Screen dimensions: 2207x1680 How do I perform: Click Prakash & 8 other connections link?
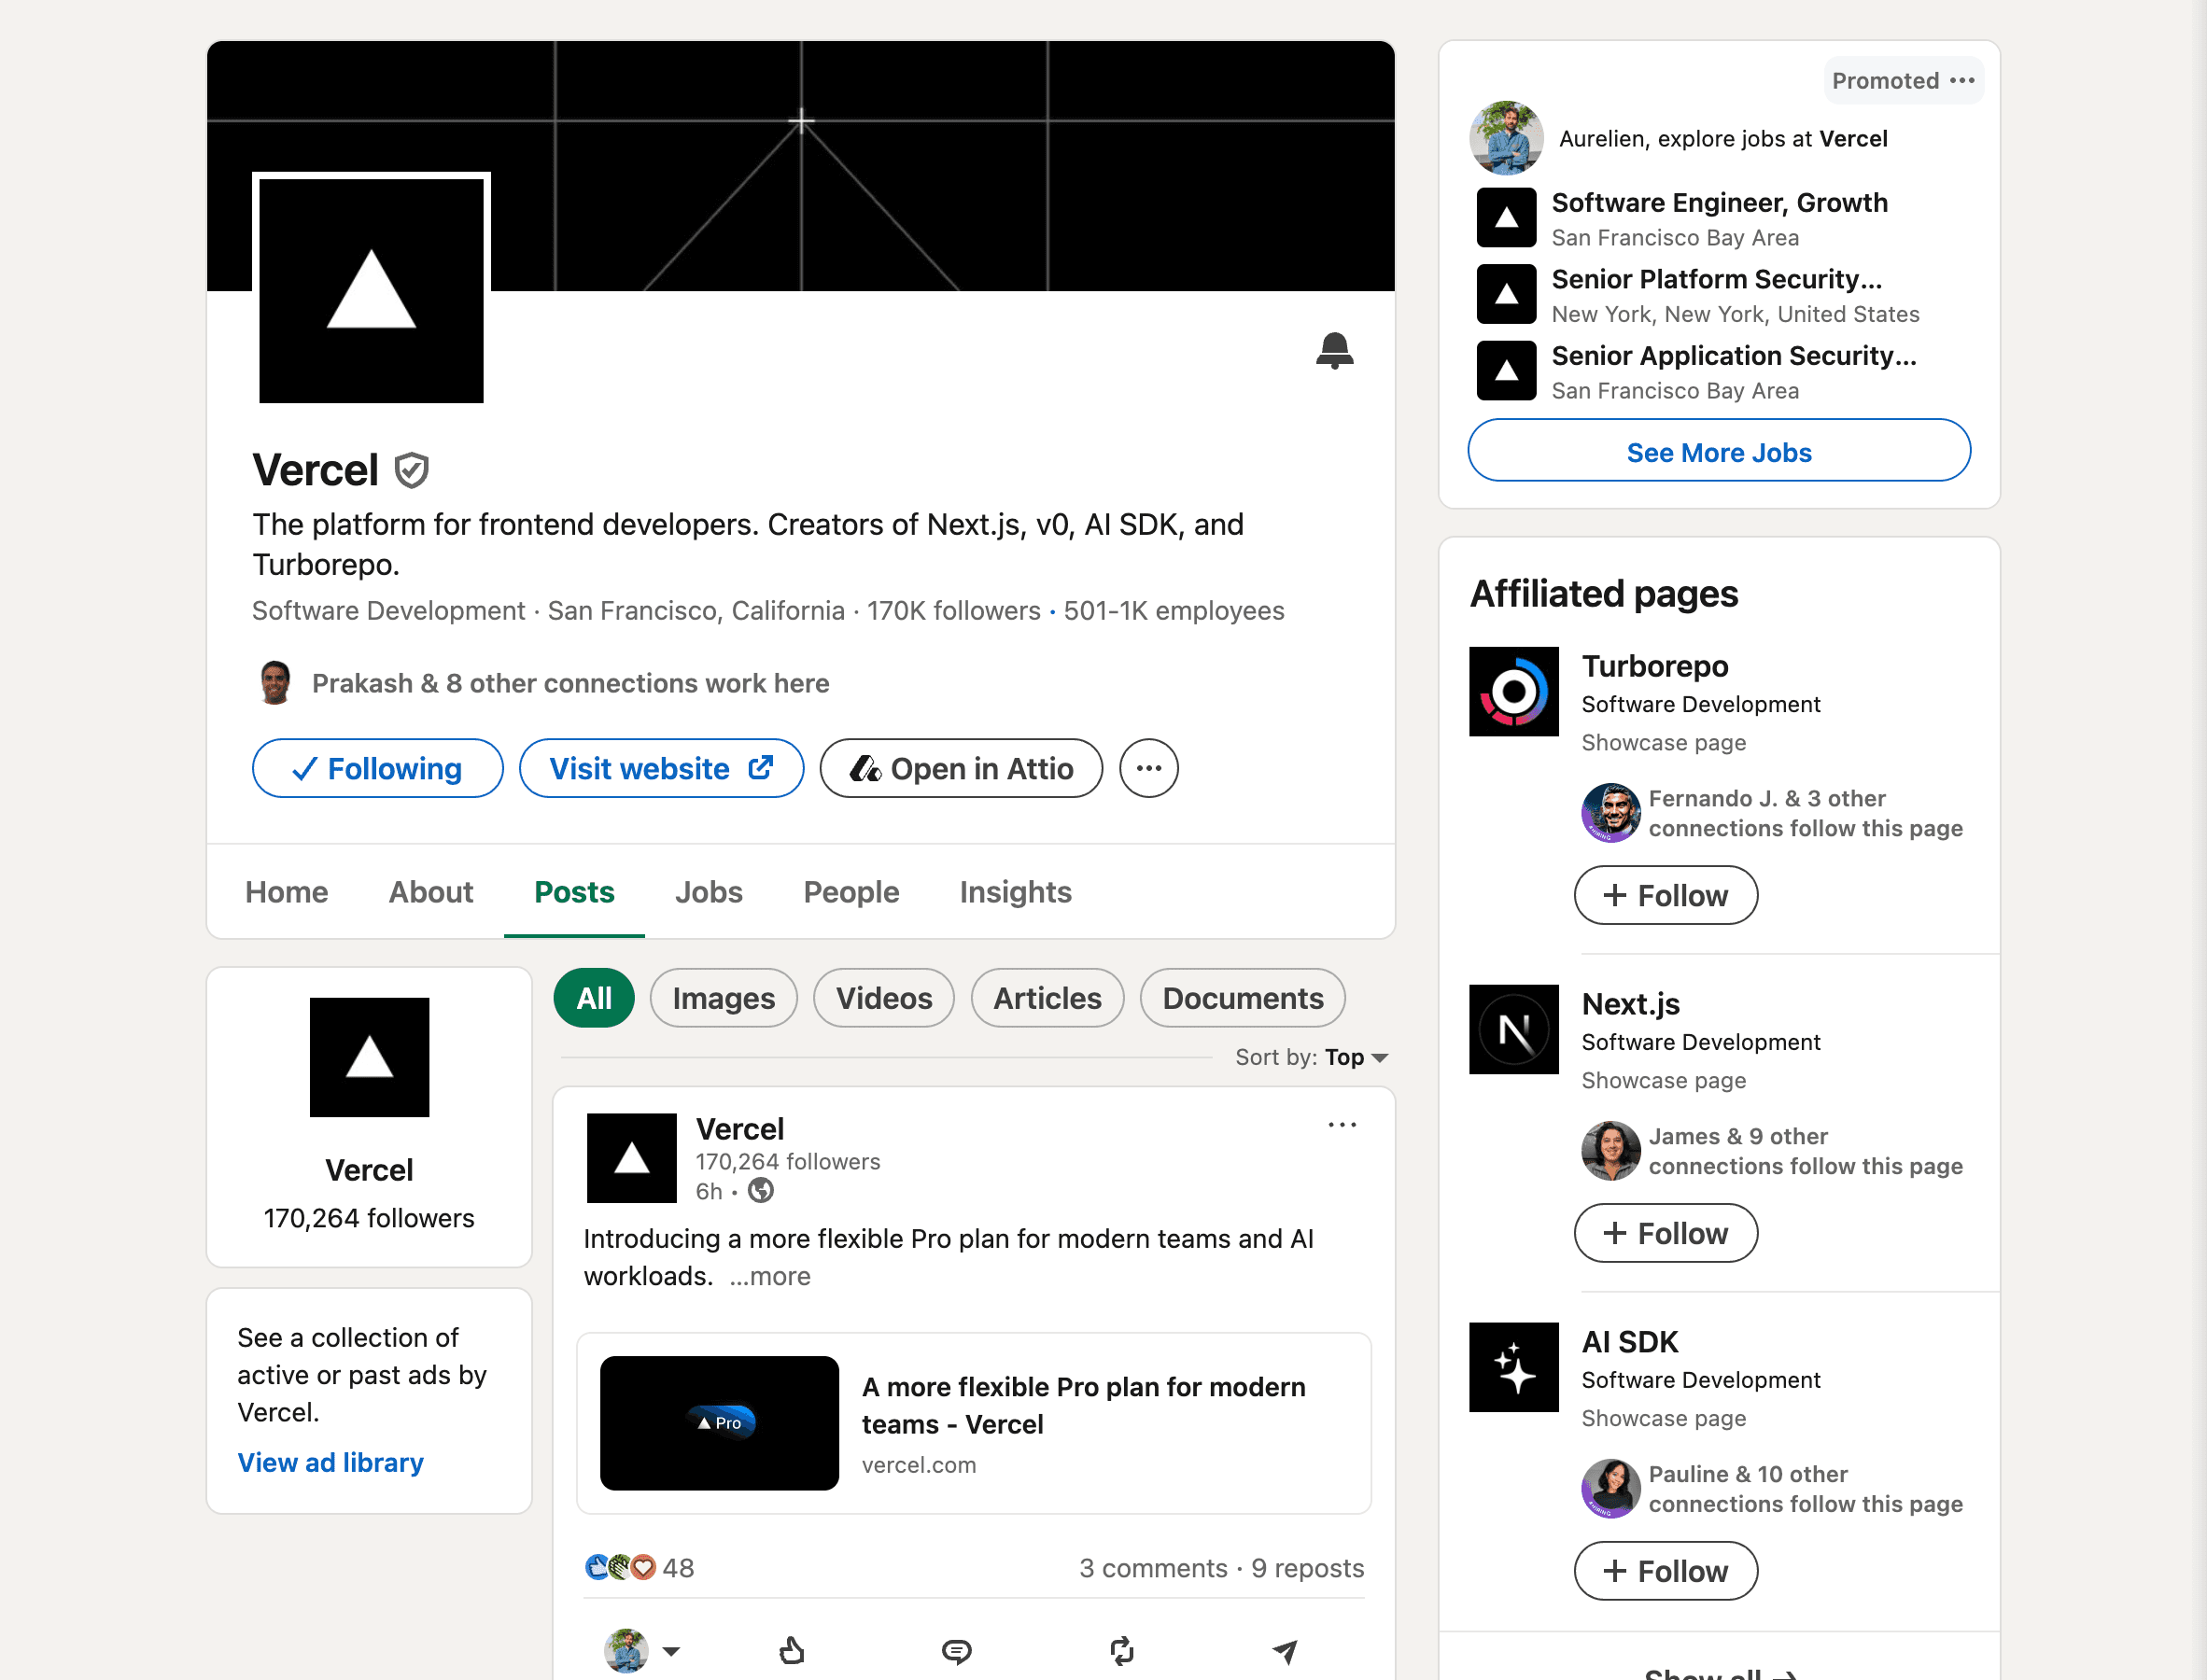click(570, 683)
